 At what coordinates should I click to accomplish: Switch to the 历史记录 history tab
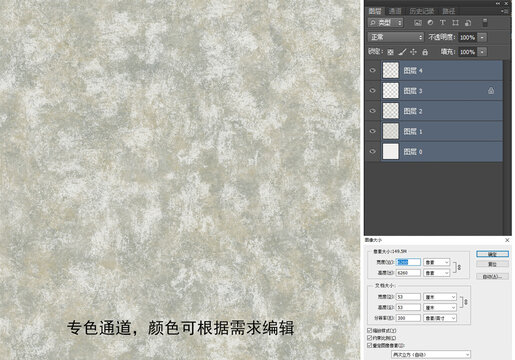click(422, 11)
